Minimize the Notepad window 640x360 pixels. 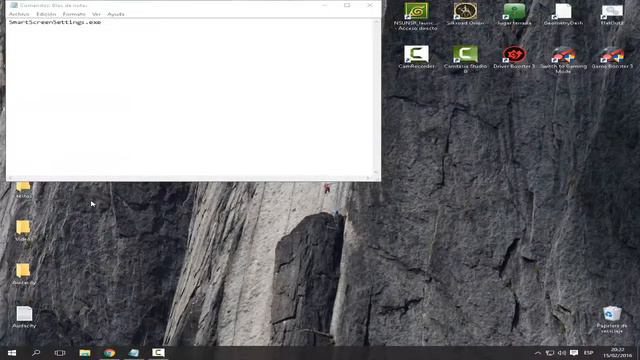click(x=325, y=5)
